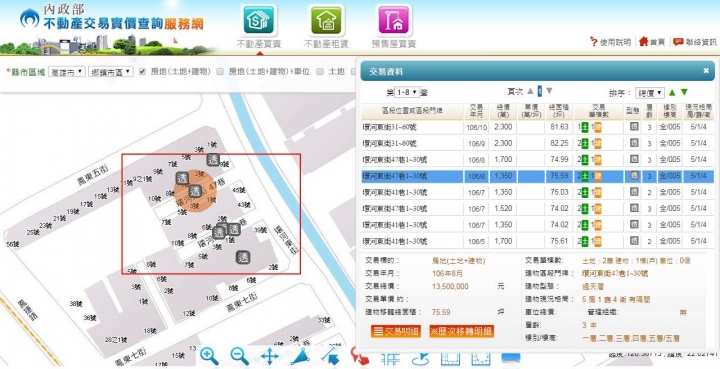This screenshot has width=720, height=369.
Task: Open 歷次移轉明細 transfer history button
Action: [x=461, y=331]
